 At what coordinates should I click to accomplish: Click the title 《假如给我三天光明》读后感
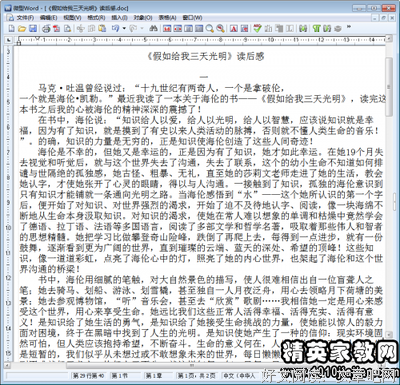pos(205,56)
